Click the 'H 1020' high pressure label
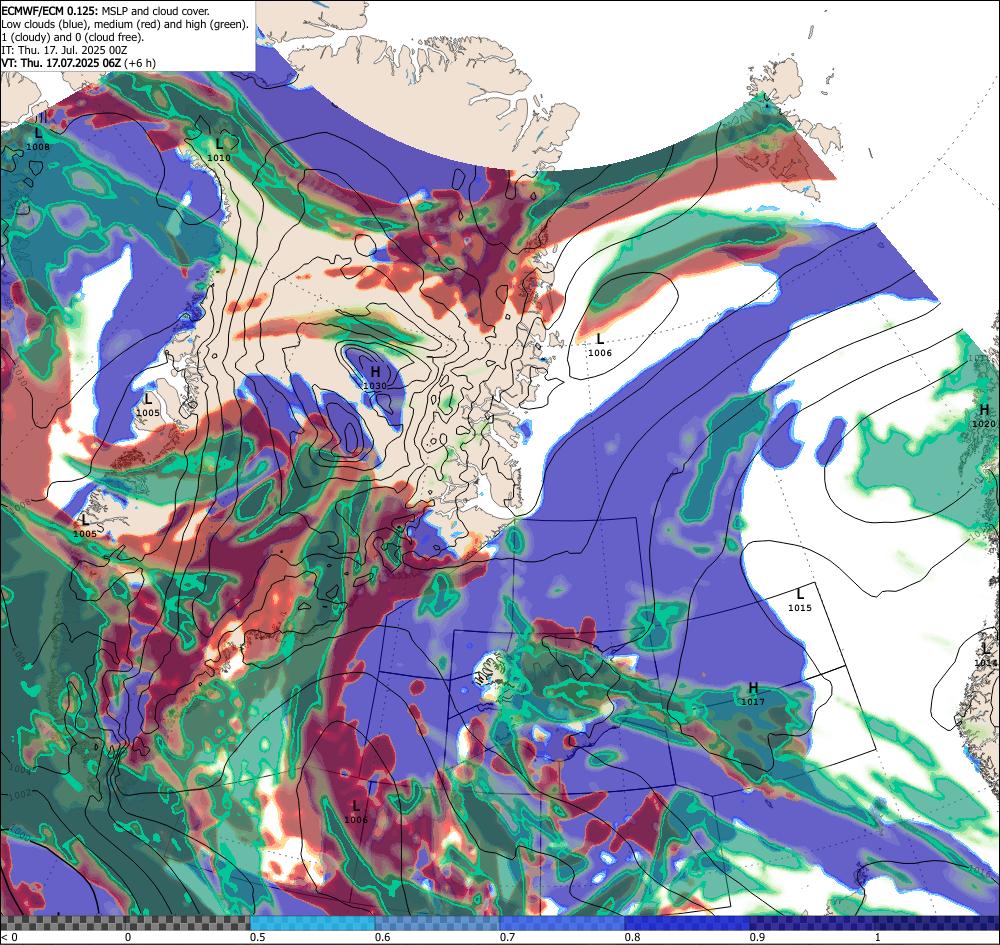Viewport: 1000px width, 945px height. pos(983,416)
